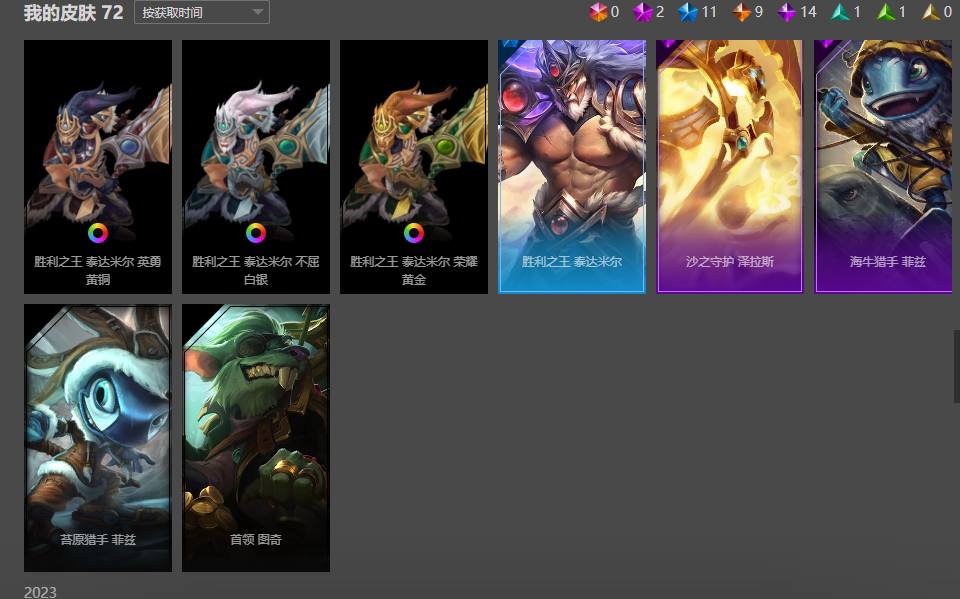The image size is (960, 599).
Task: Click chroma wheel on 不屈白银 skin
Action: tap(256, 233)
